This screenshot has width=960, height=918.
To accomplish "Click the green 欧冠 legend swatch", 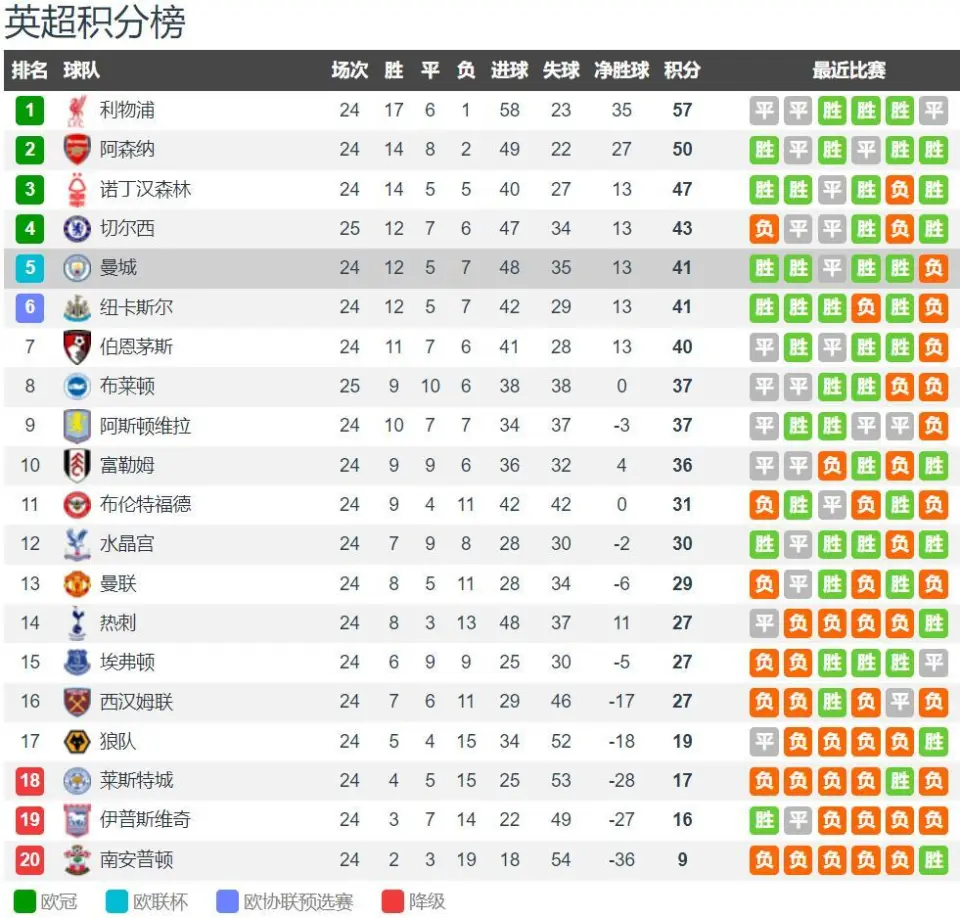I will (x=25, y=901).
